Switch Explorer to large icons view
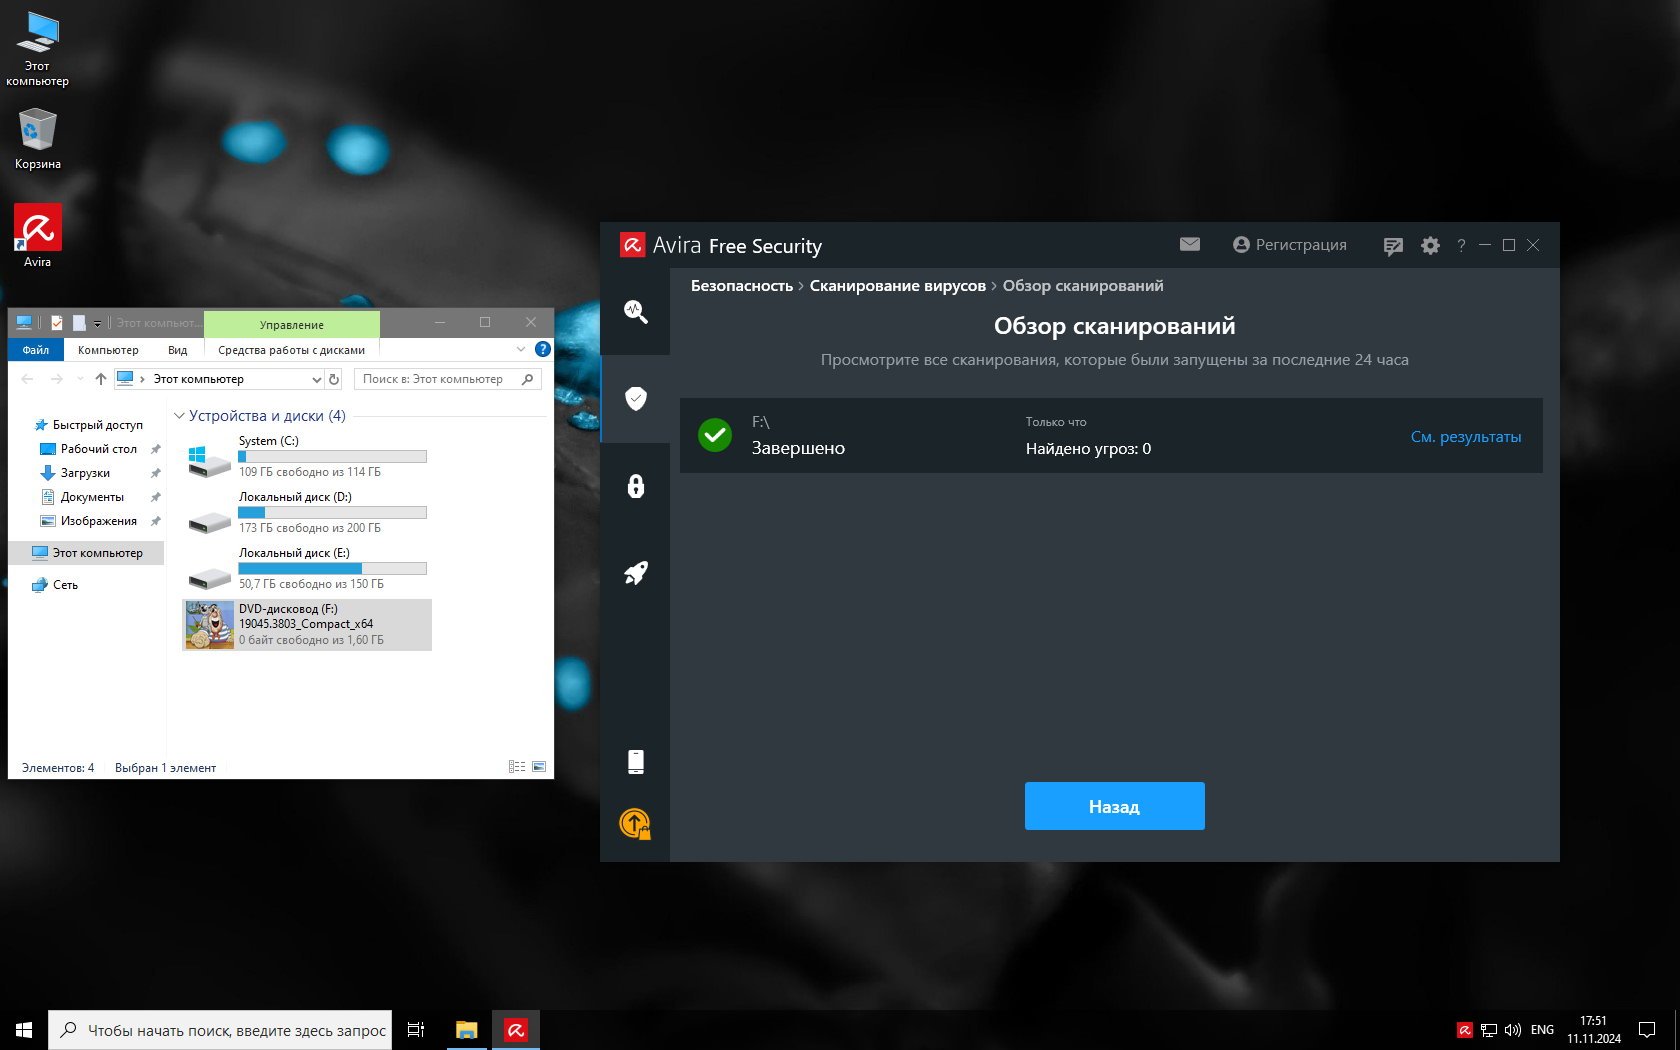 coord(539,767)
